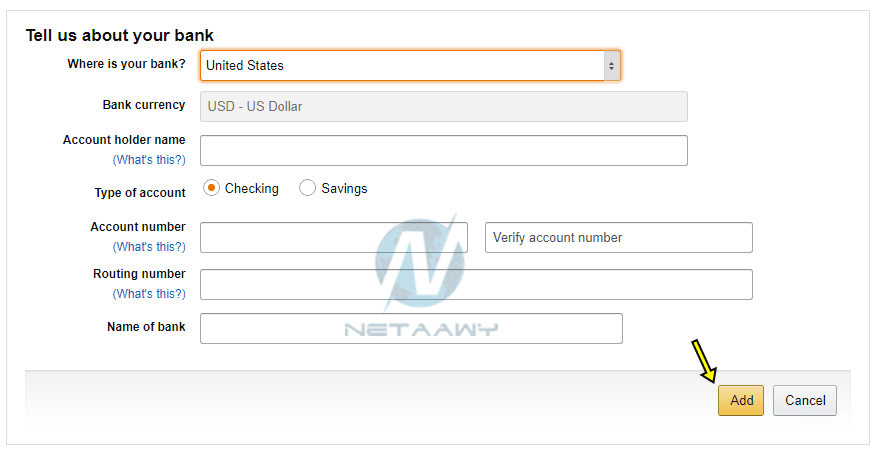Click the Account number field
874x455 pixels.
point(334,238)
